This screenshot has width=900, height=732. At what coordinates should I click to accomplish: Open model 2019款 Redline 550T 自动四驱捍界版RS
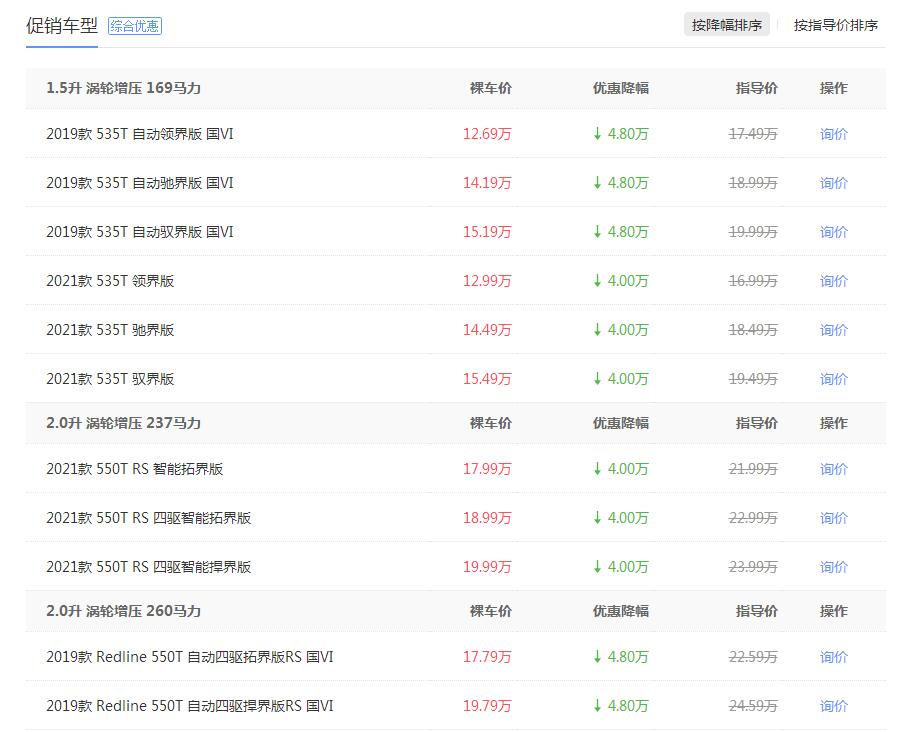coord(189,706)
